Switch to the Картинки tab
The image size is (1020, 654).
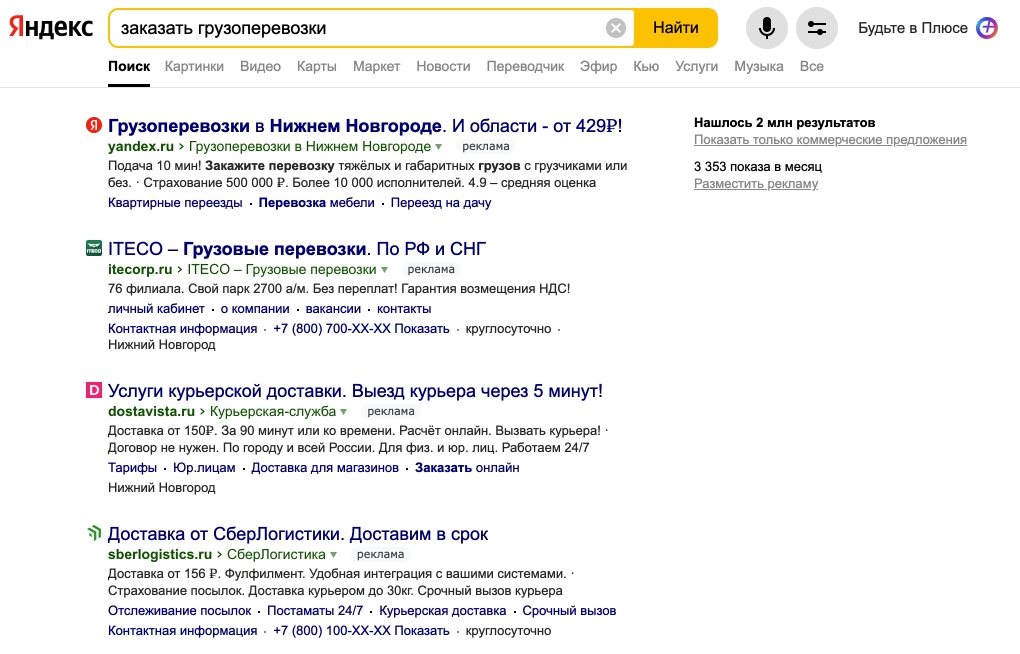pyautogui.click(x=194, y=66)
